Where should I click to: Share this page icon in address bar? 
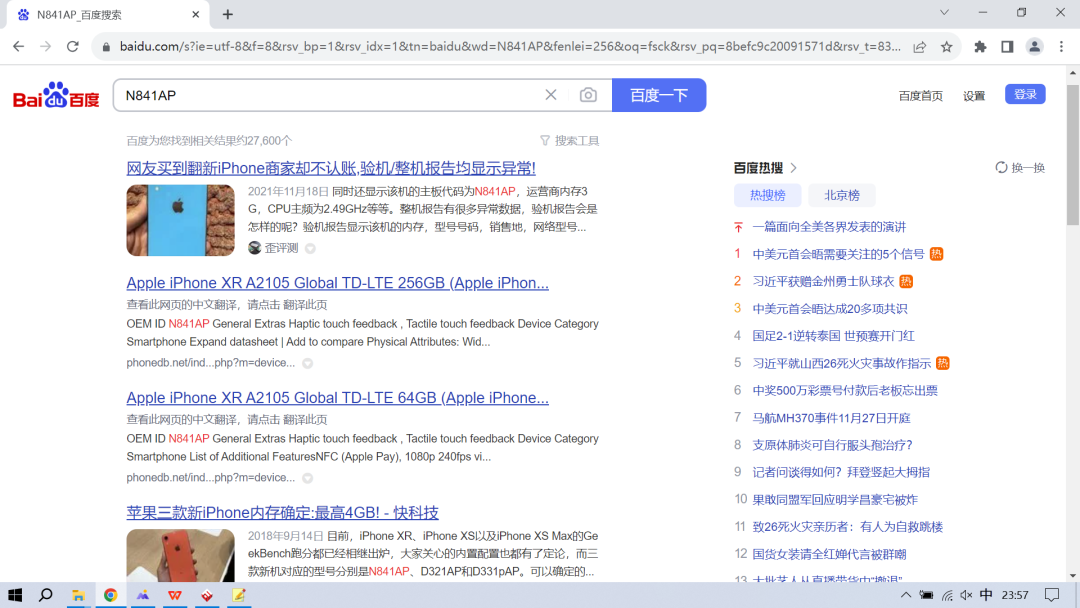(919, 47)
